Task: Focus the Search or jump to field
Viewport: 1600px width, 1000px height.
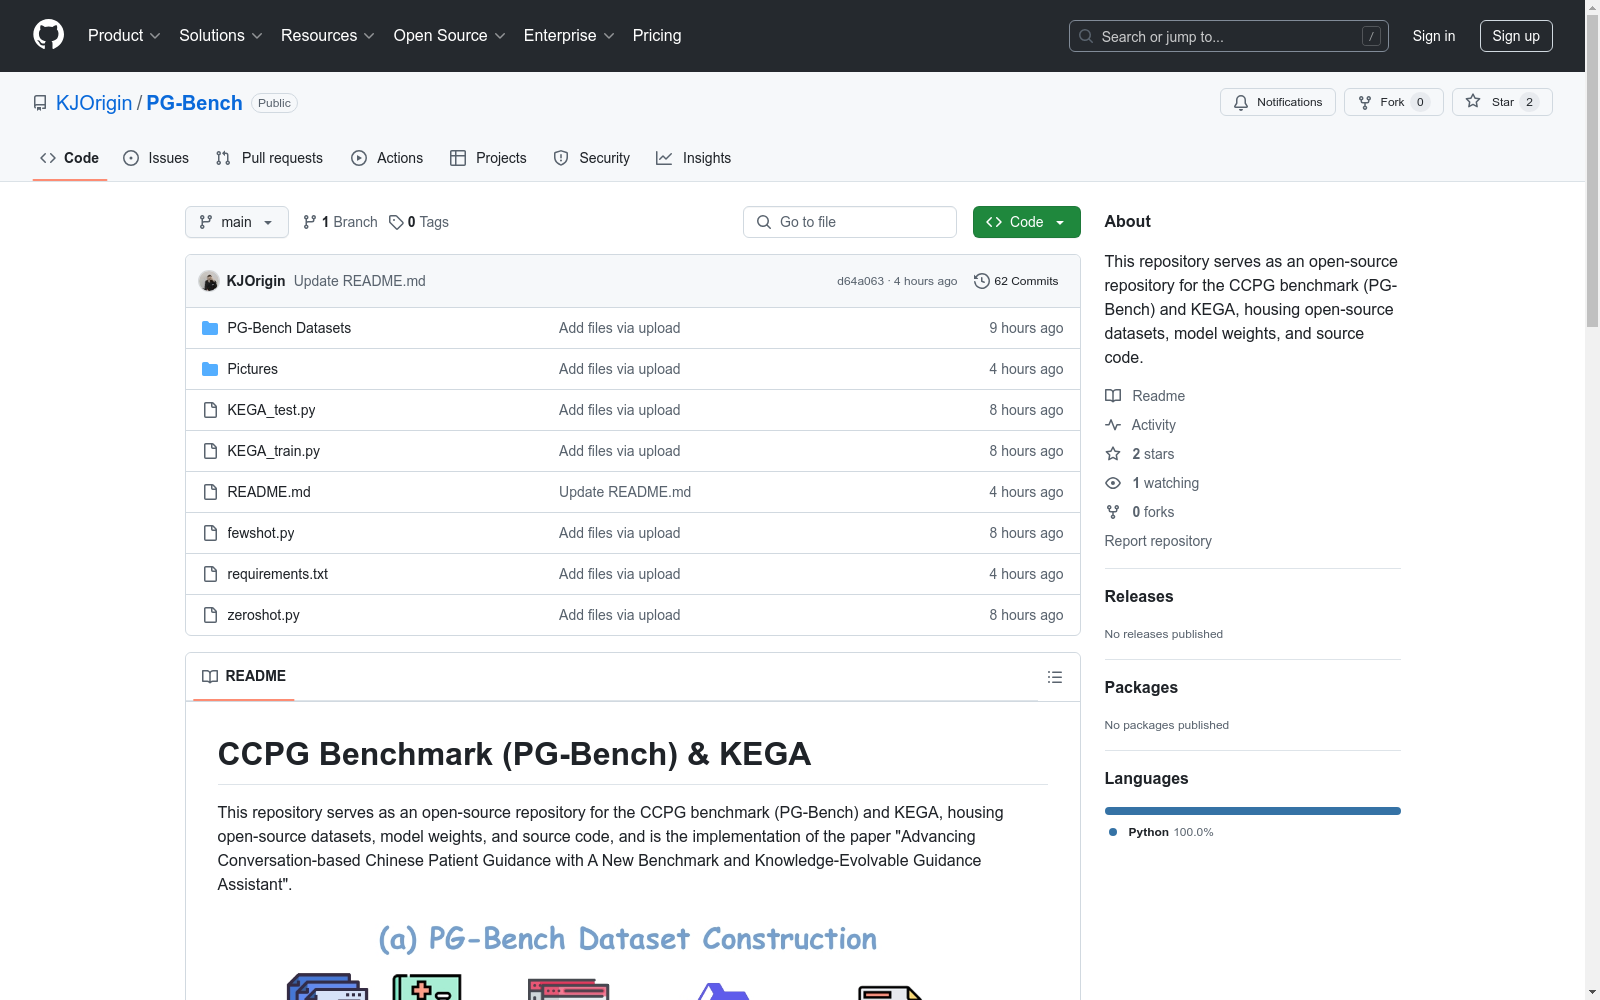Action: point(1229,36)
